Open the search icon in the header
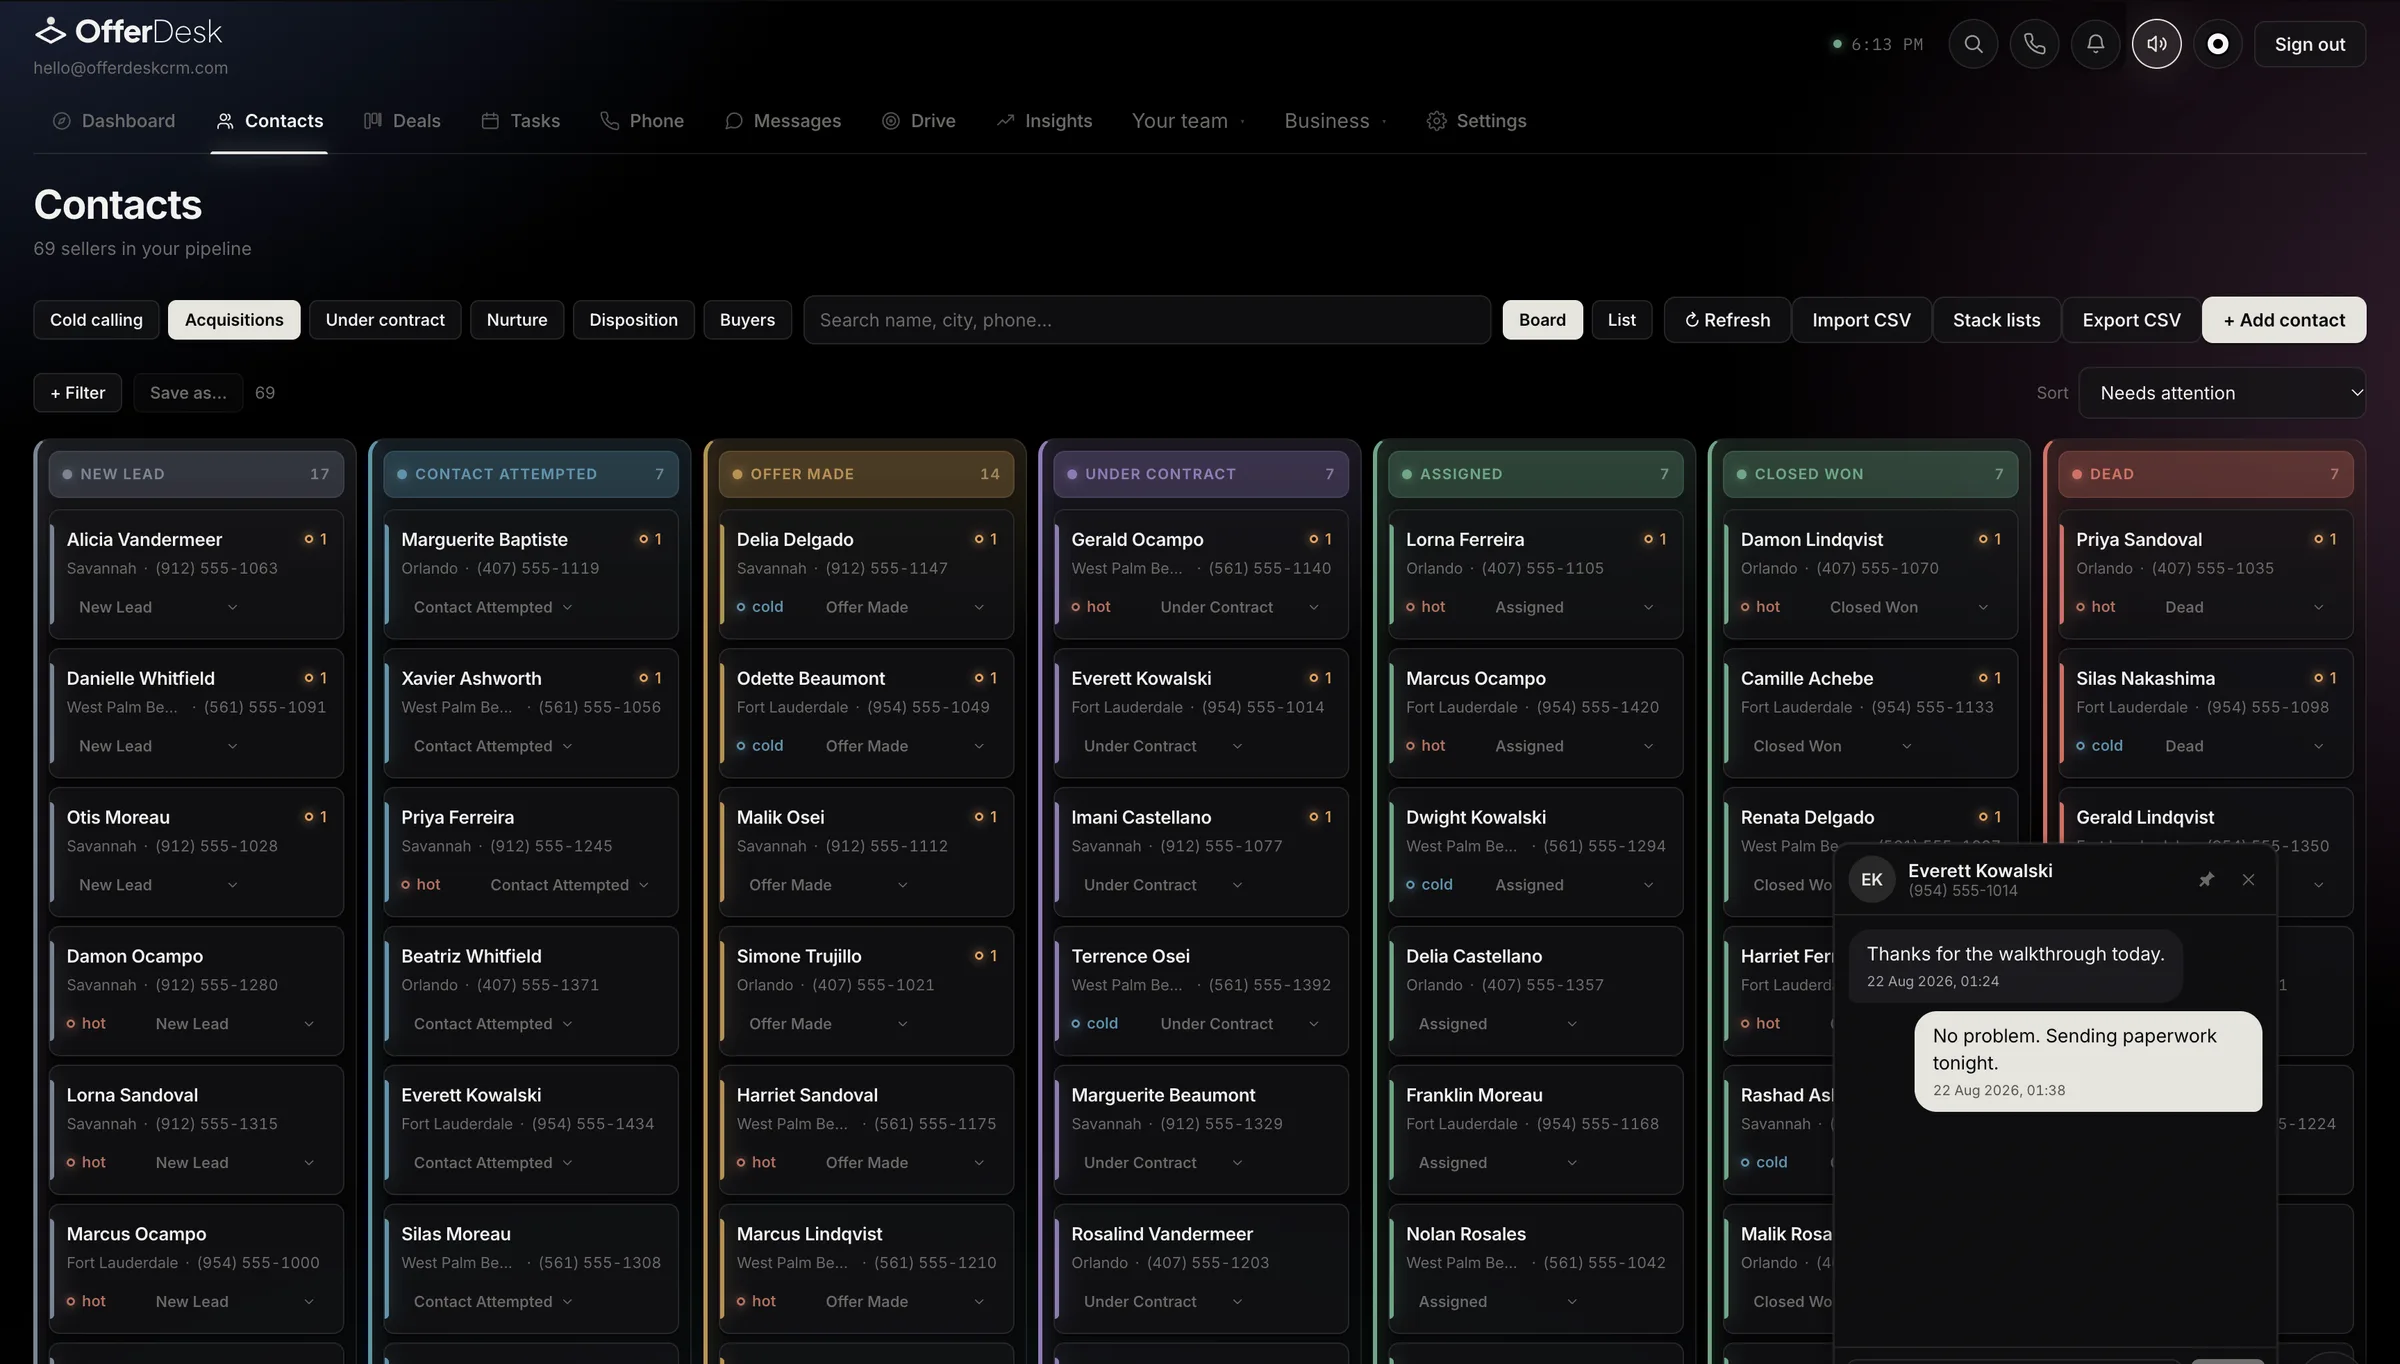This screenshot has width=2400, height=1364. coord(1973,44)
